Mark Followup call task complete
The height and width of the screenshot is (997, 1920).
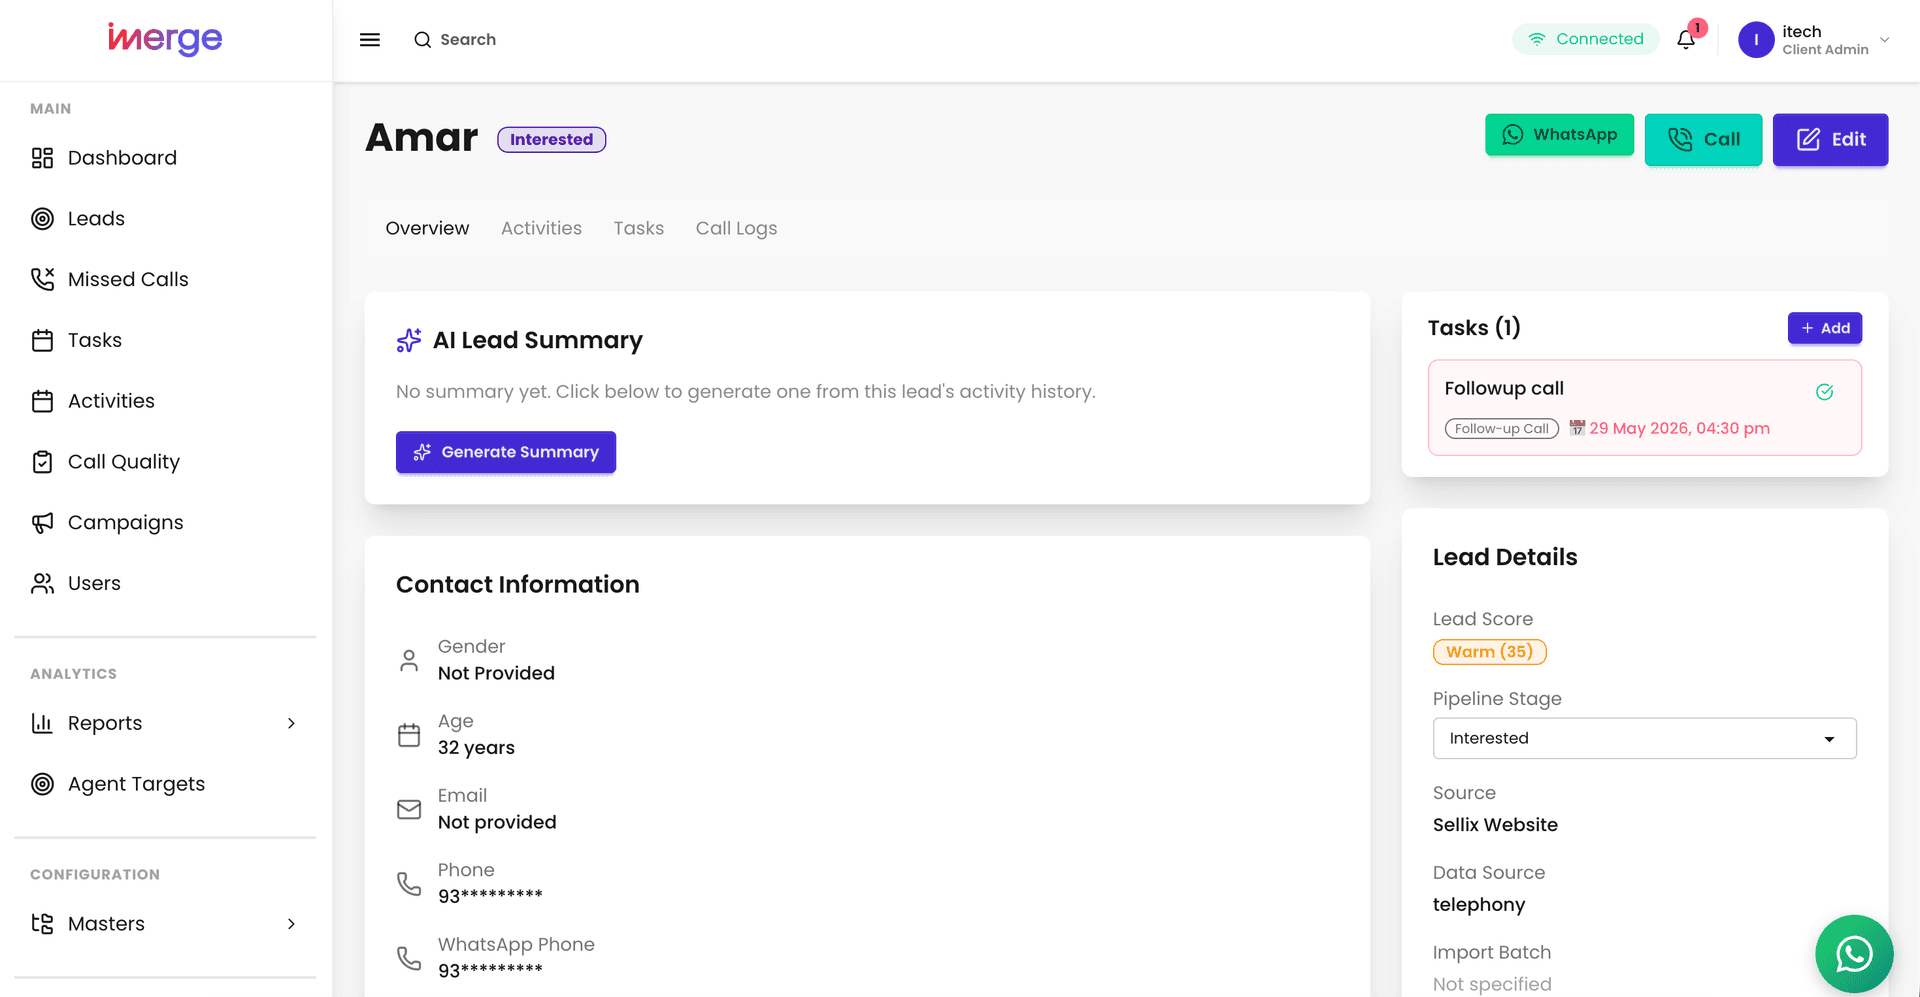(x=1825, y=392)
